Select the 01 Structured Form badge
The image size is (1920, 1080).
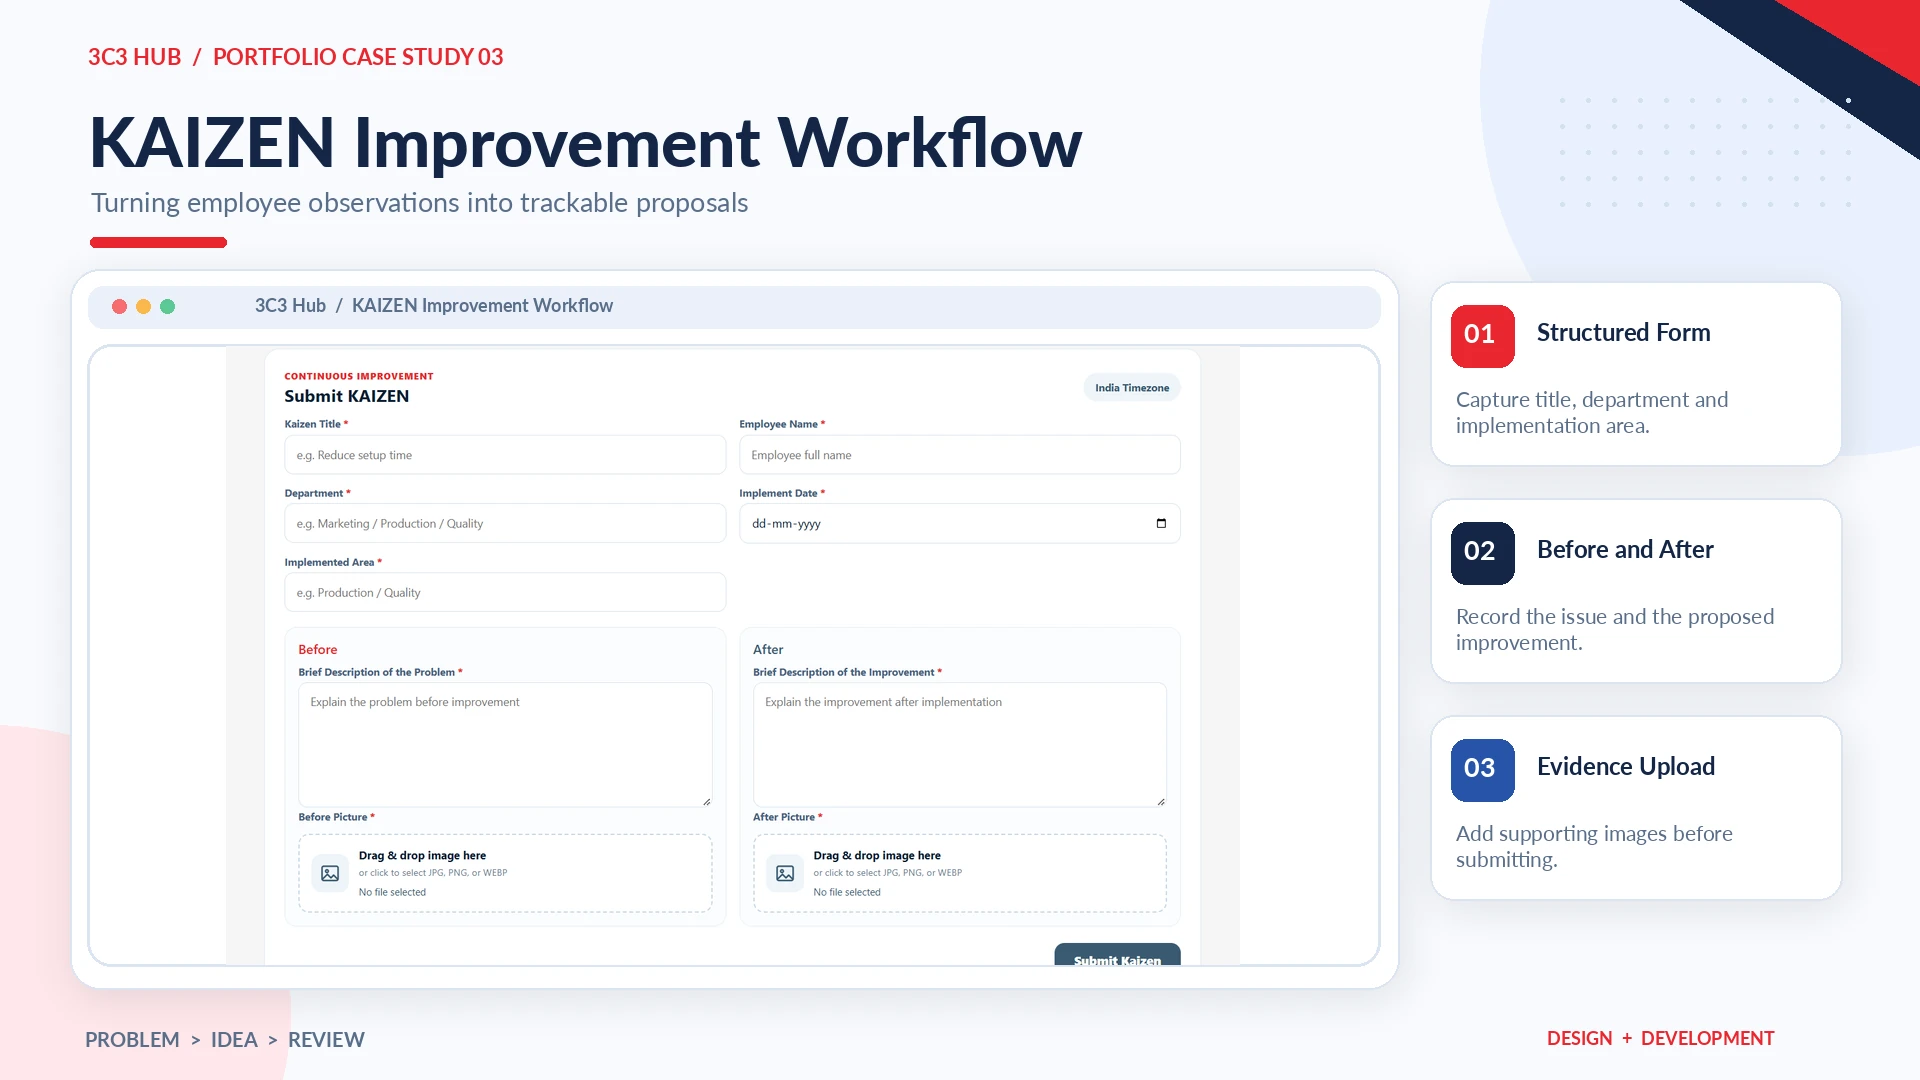[x=1482, y=336]
